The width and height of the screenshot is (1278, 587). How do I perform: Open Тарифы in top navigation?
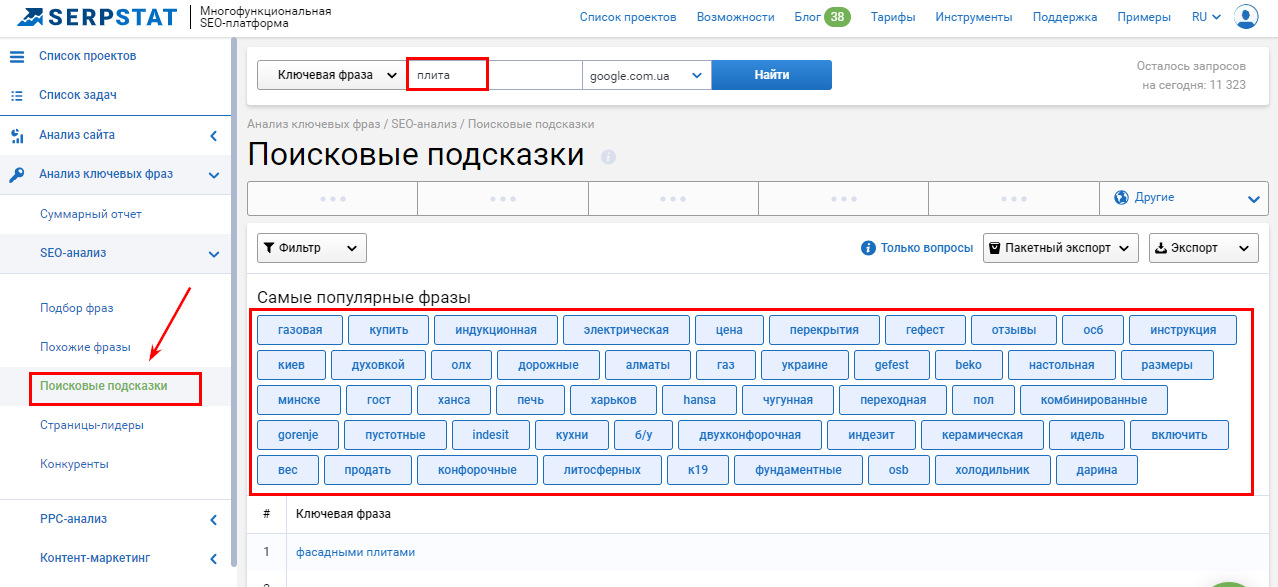click(x=893, y=17)
